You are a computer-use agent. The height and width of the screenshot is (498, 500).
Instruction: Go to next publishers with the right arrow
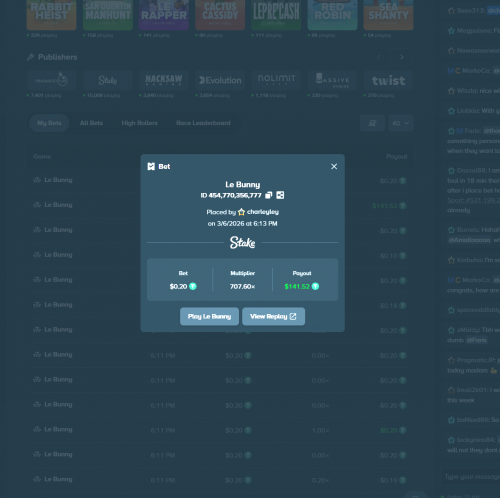tap(402, 57)
